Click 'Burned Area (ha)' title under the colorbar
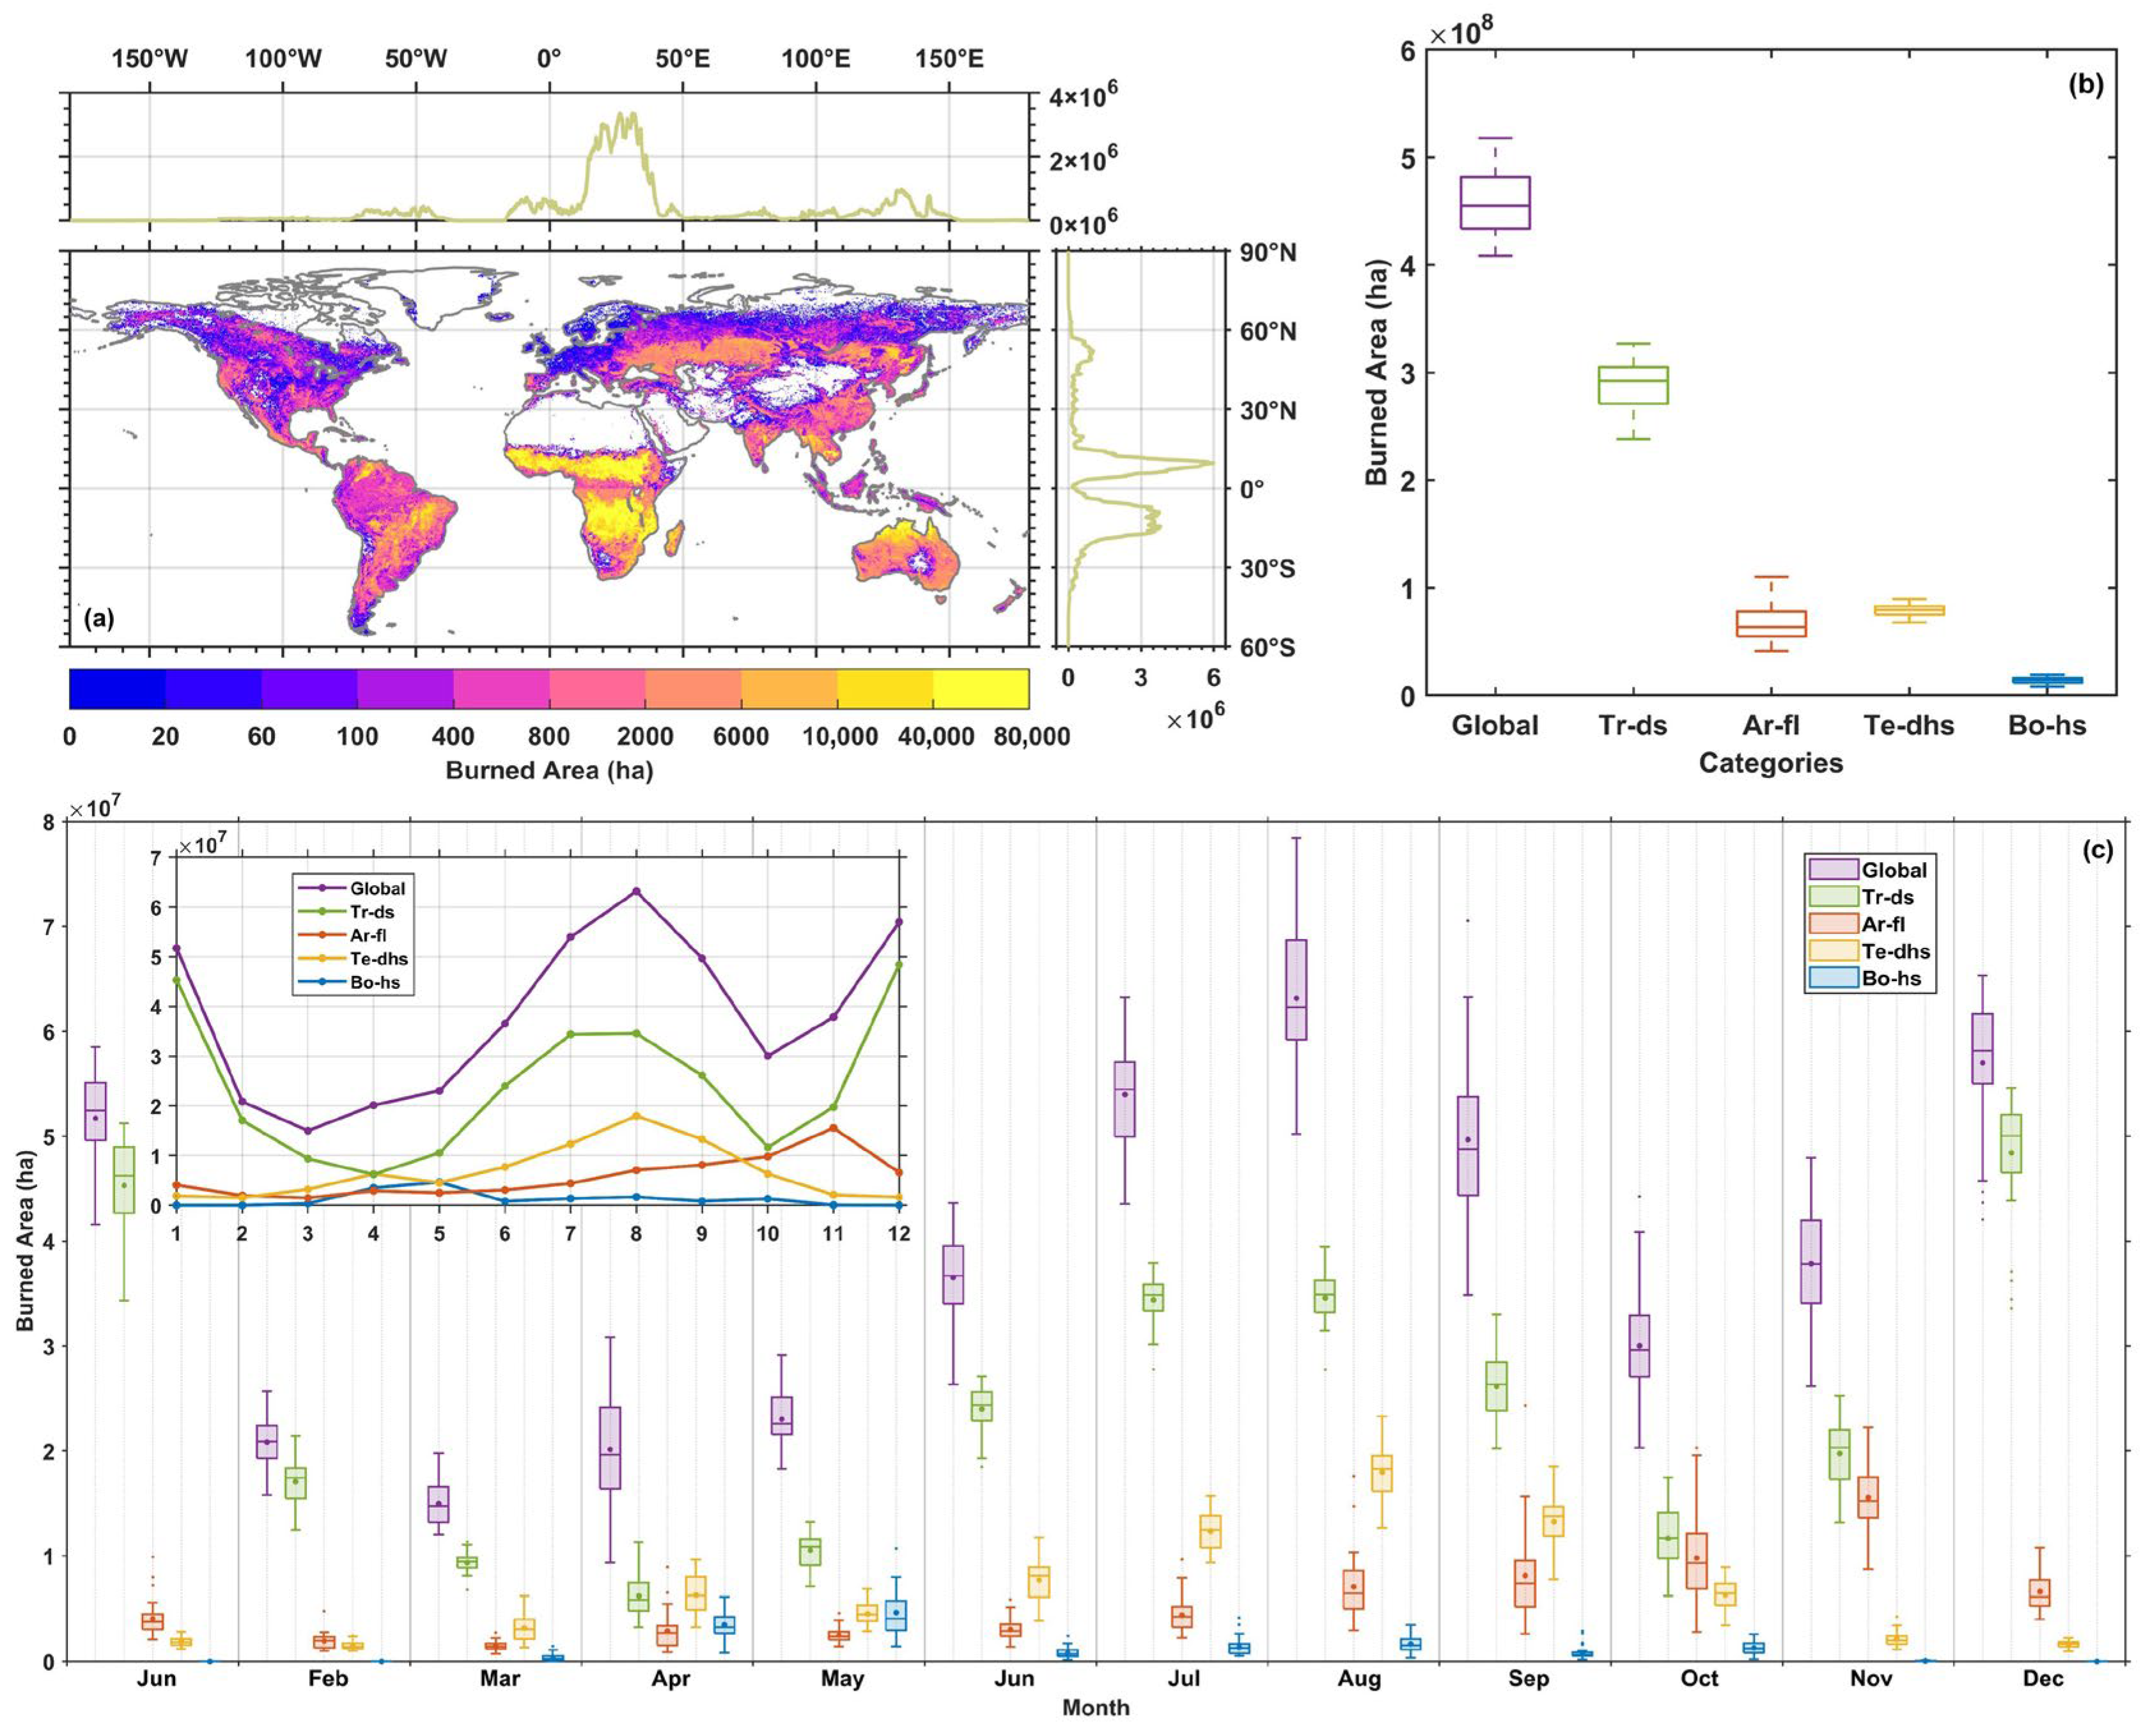Image resolution: width=2148 pixels, height=1736 pixels. point(549,771)
